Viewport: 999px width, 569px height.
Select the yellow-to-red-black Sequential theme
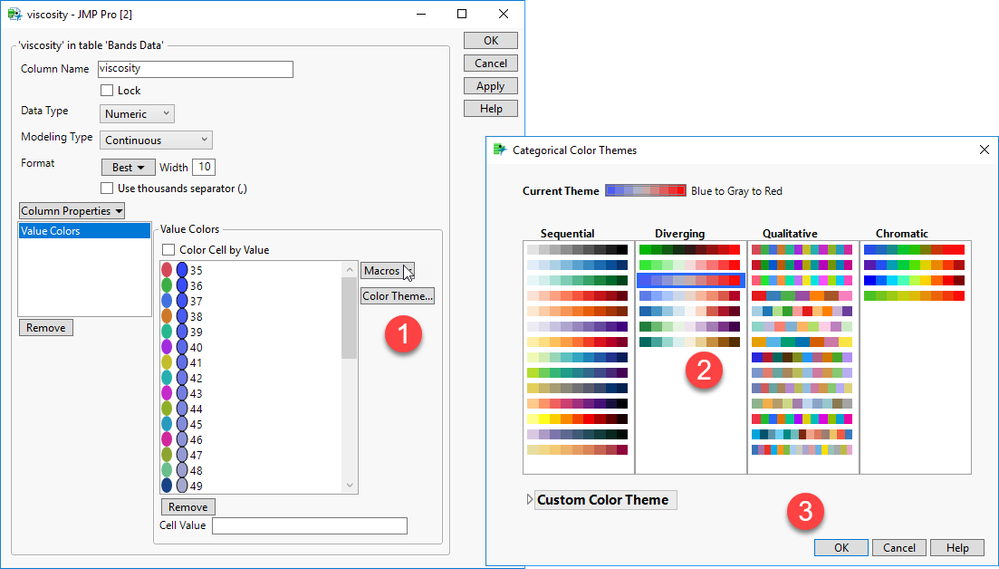577,419
